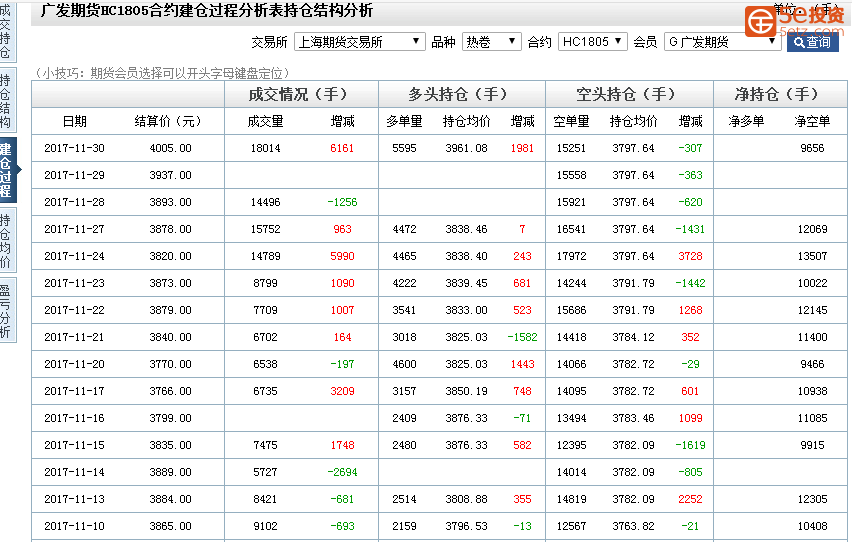The image size is (852, 542).
Task: Click the 净持仓（手） group header
Action: click(780, 94)
